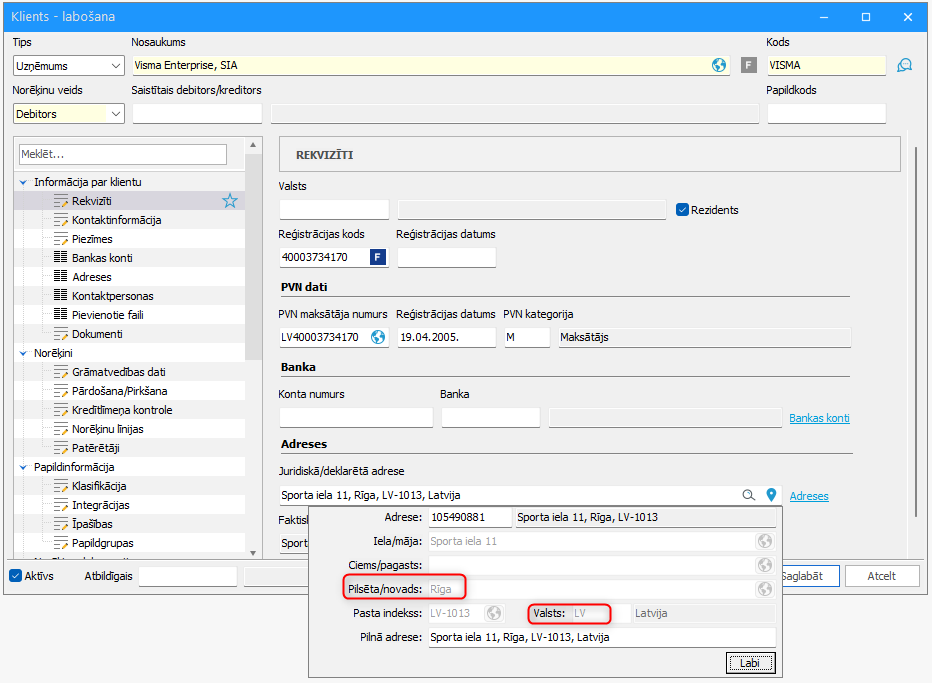Close the Klients - labošana window
The height and width of the screenshot is (683, 932).
[908, 17]
